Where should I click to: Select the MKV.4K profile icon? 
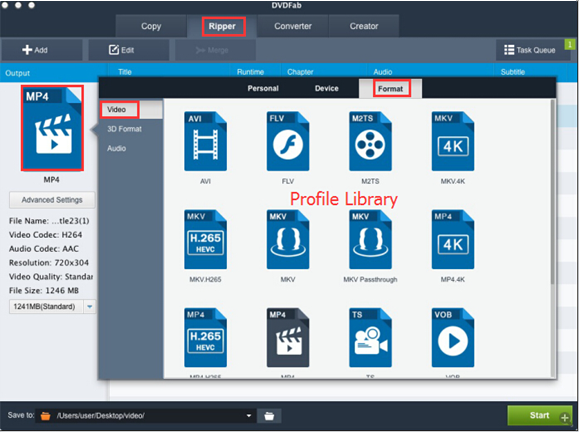pyautogui.click(x=453, y=141)
